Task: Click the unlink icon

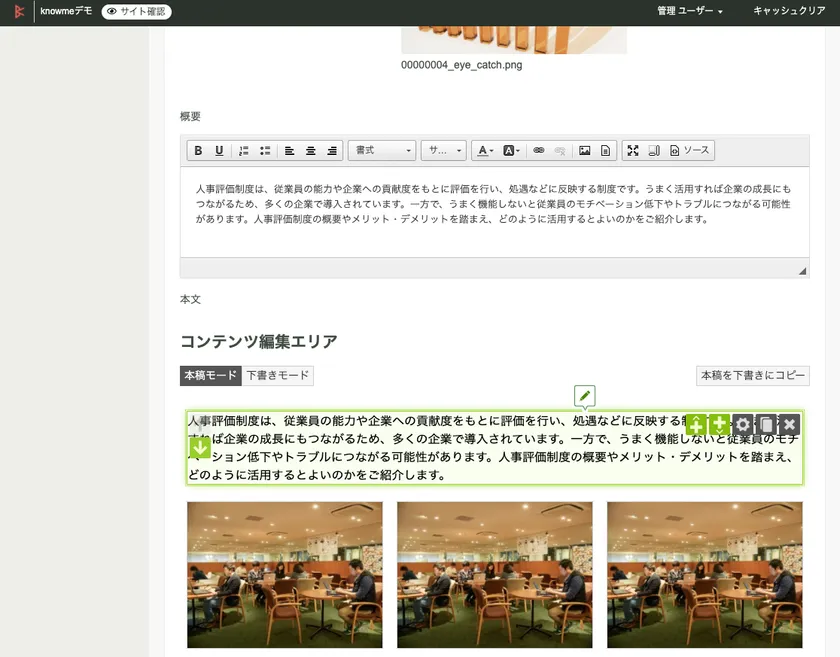Action: [x=560, y=151]
